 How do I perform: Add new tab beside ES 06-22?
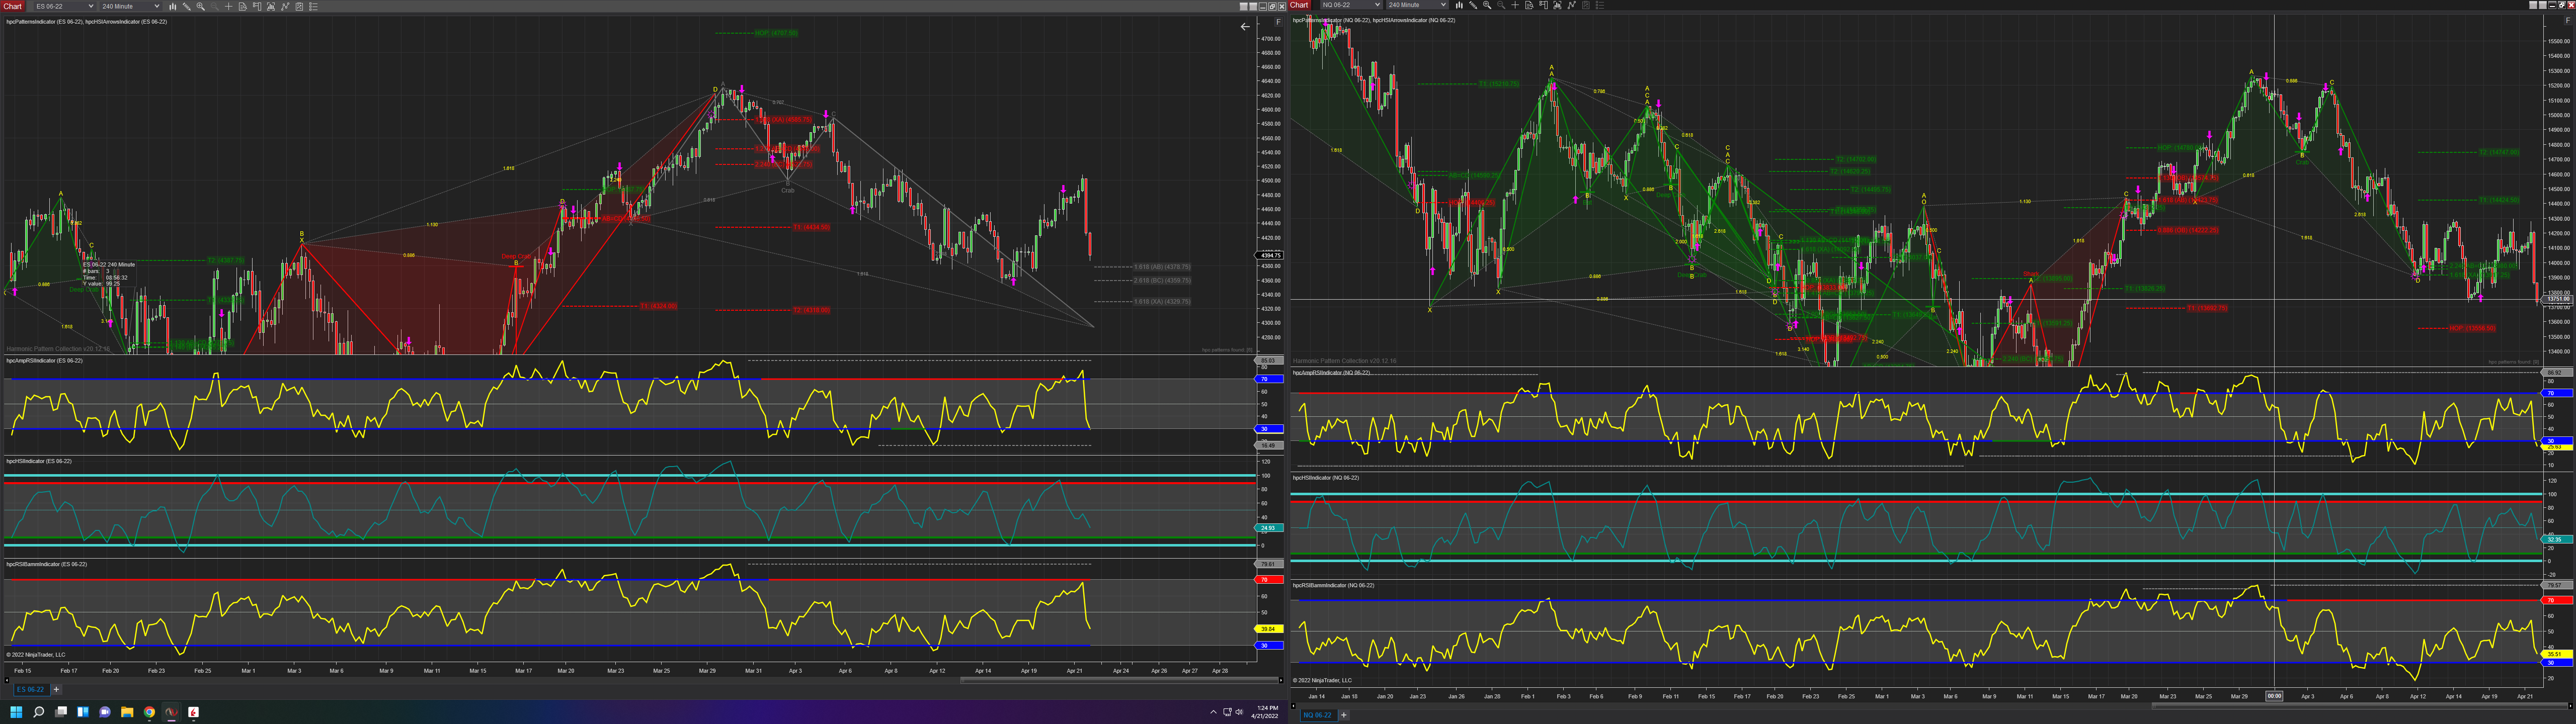57,689
